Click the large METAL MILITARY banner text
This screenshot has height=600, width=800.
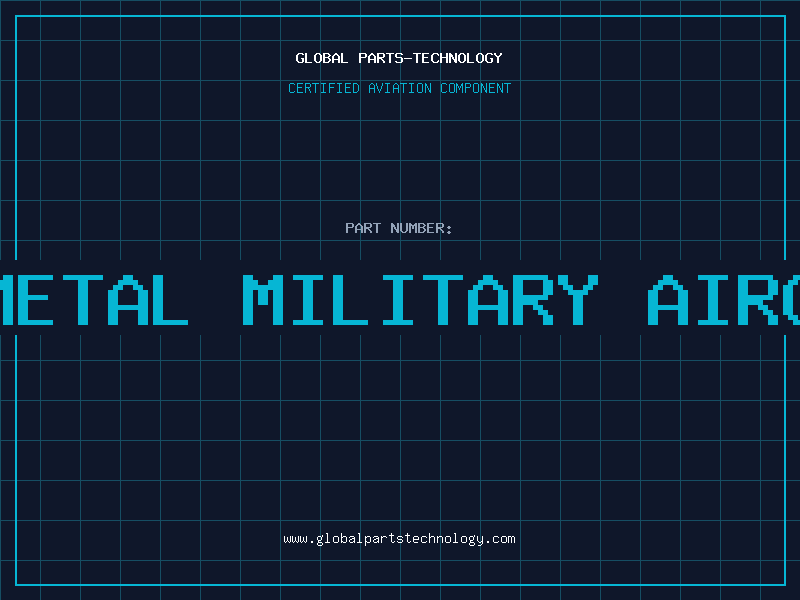[400, 300]
